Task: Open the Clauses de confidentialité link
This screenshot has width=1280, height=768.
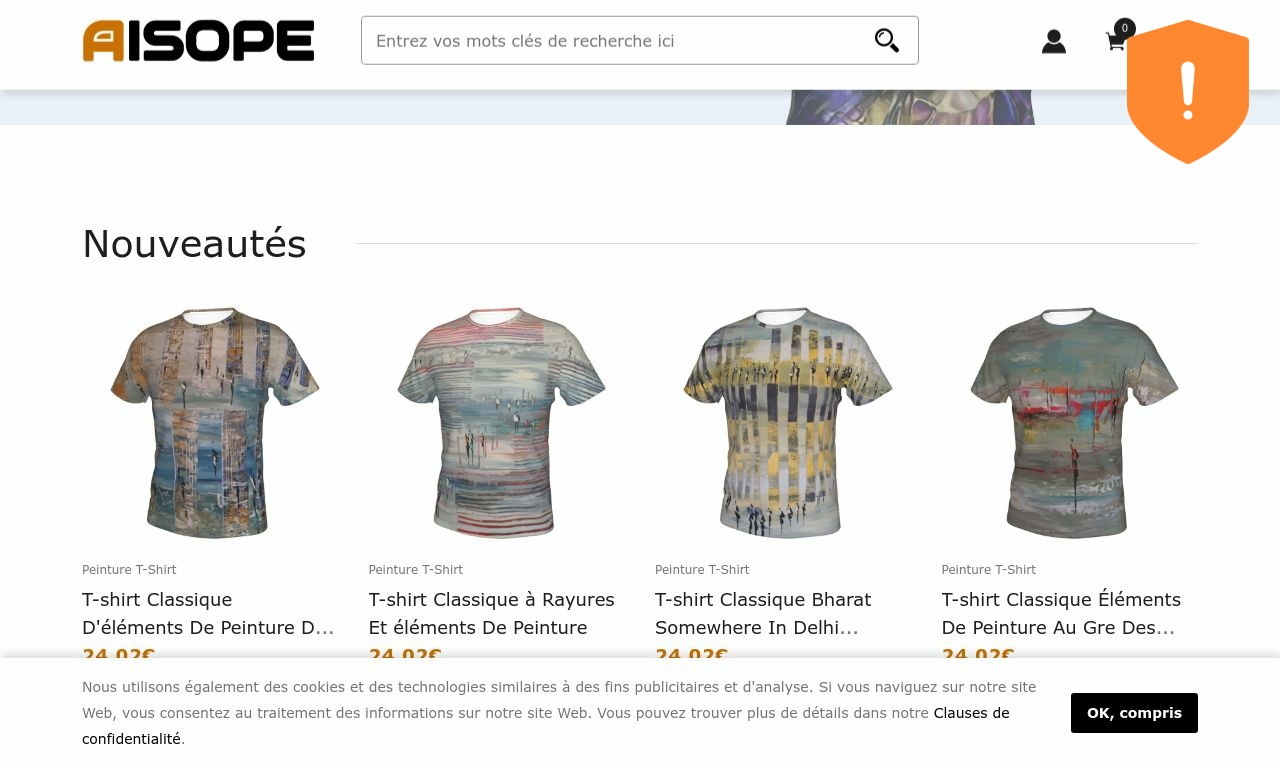Action: click(x=545, y=726)
